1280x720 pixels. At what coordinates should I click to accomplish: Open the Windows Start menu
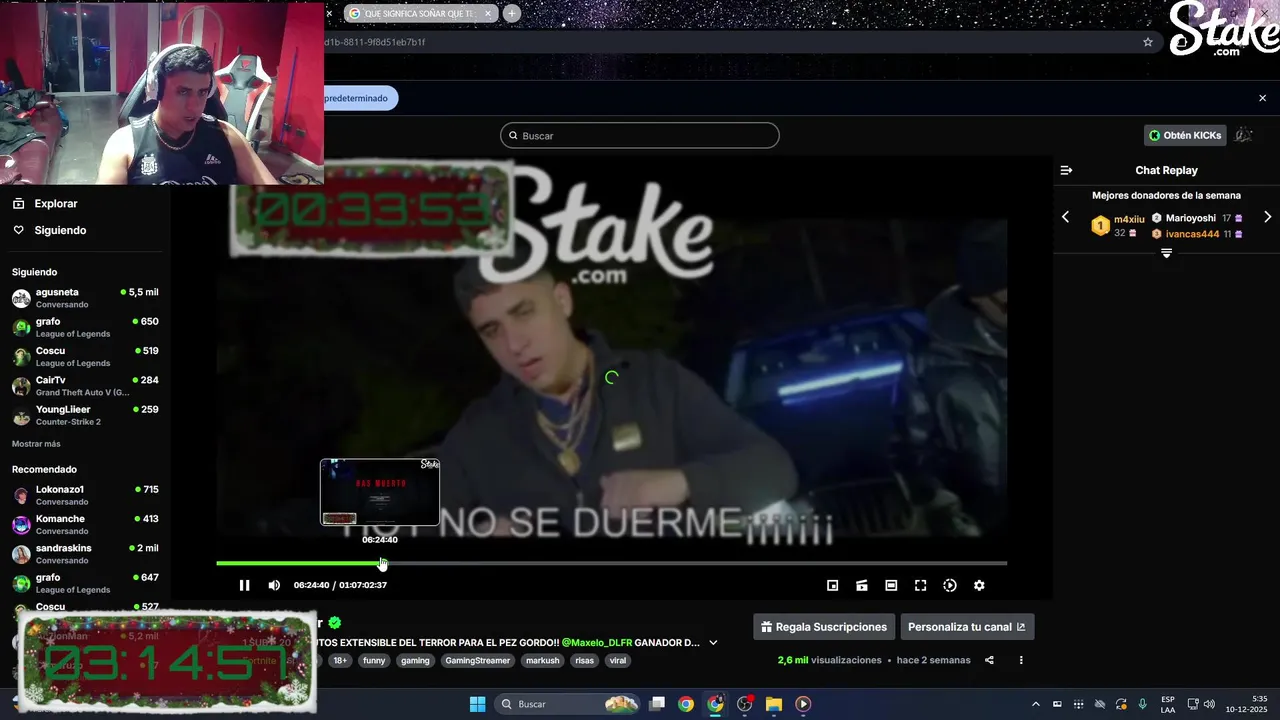coord(477,704)
